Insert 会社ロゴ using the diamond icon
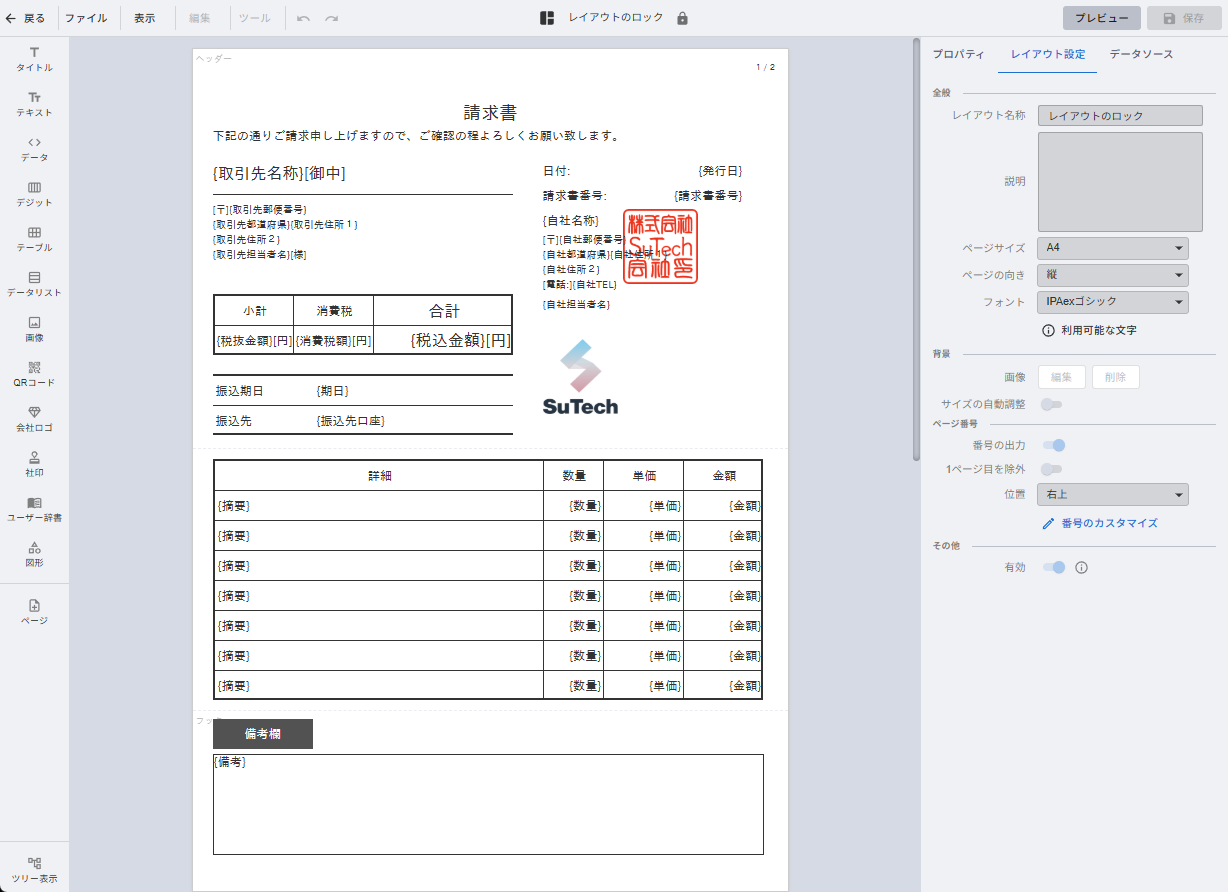 (x=34, y=413)
